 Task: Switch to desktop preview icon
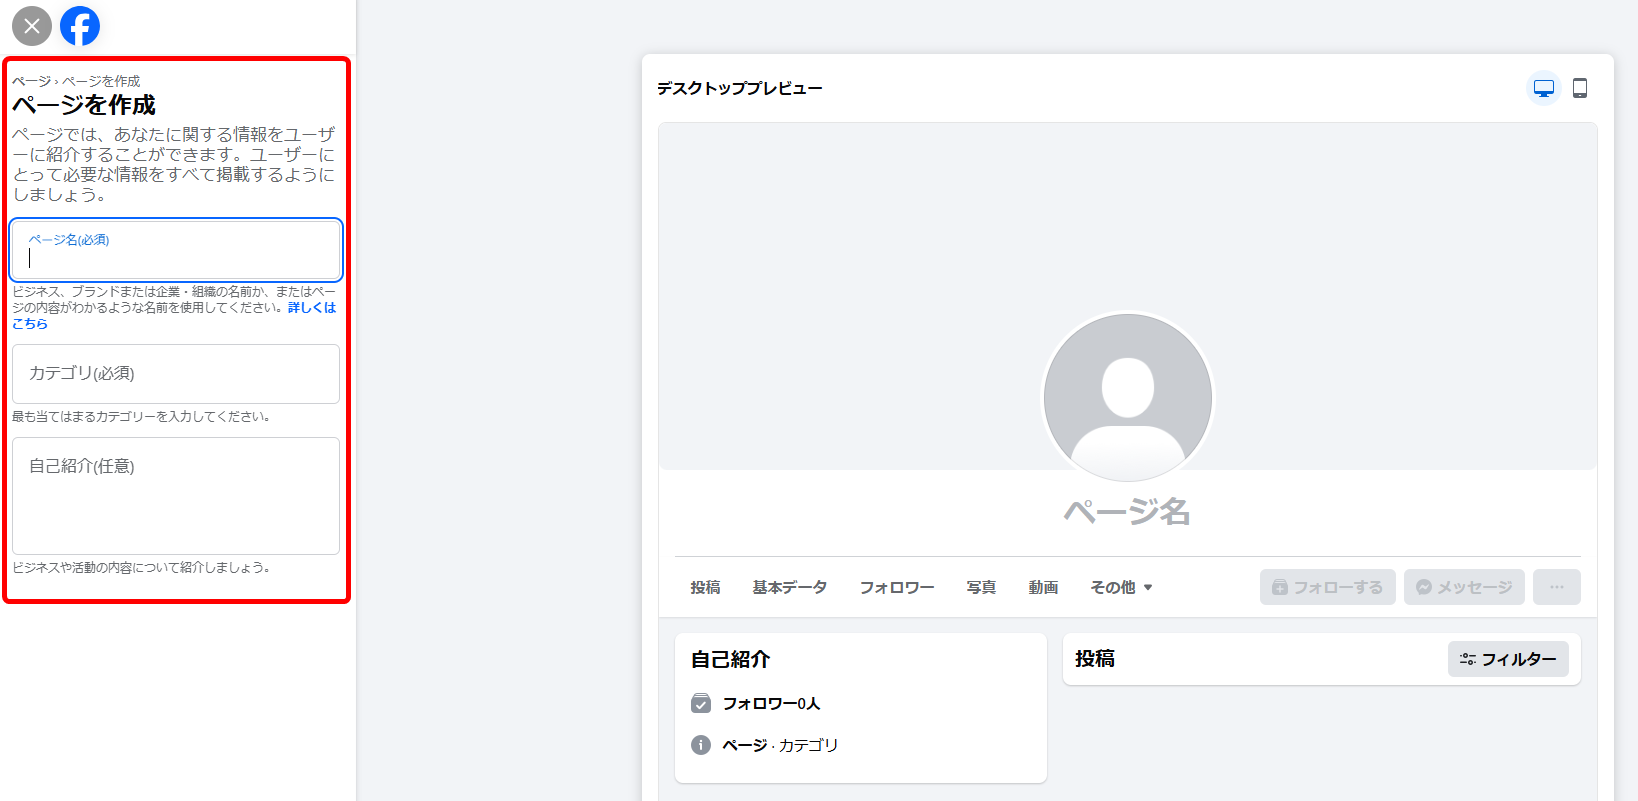[x=1544, y=88]
